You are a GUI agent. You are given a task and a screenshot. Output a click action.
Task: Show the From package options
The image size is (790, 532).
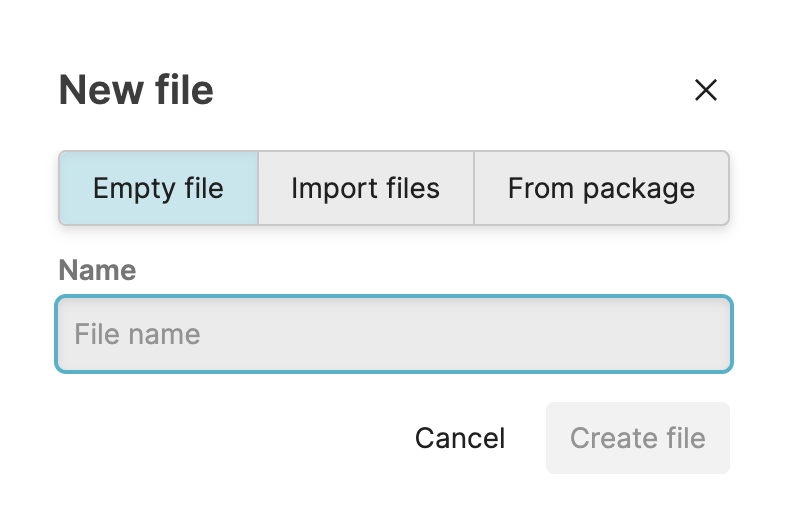click(601, 188)
